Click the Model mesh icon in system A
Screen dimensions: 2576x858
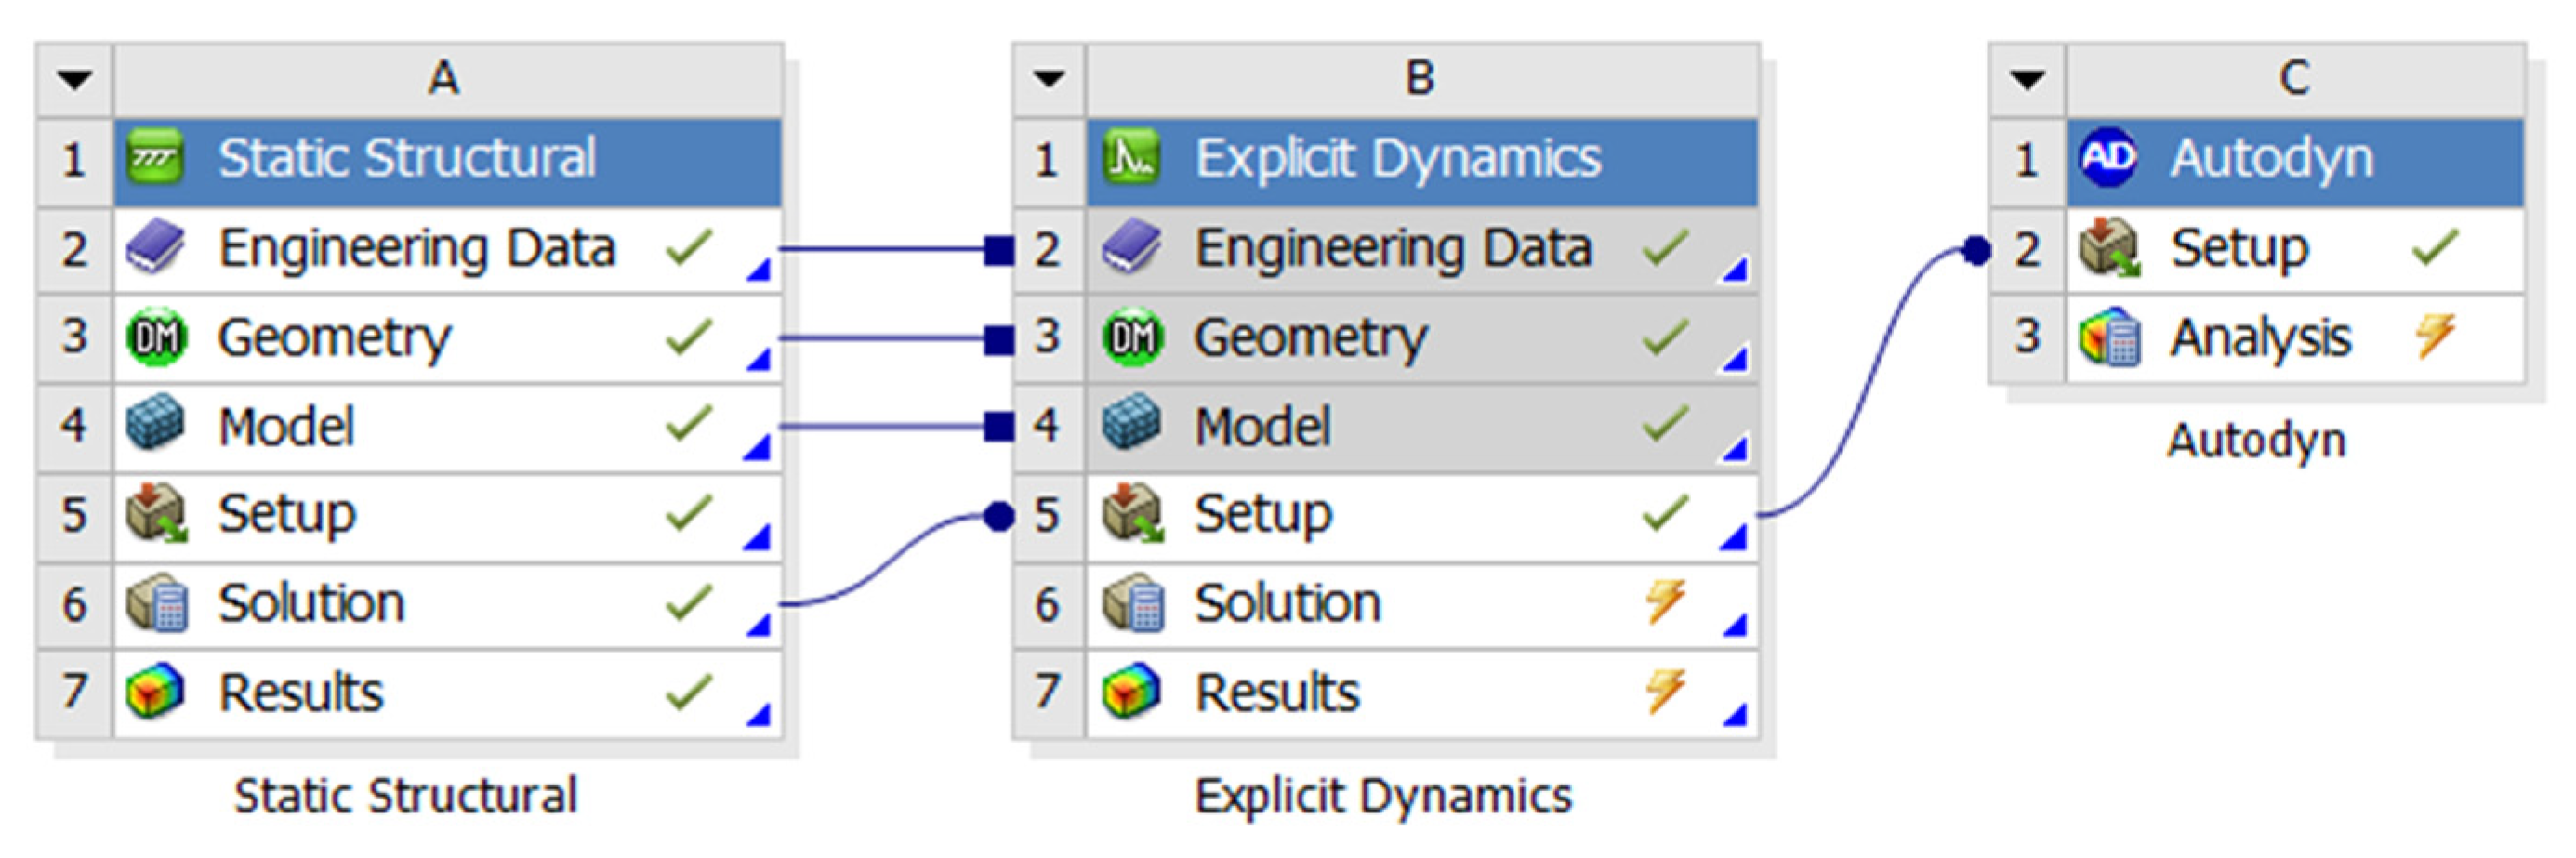point(155,425)
